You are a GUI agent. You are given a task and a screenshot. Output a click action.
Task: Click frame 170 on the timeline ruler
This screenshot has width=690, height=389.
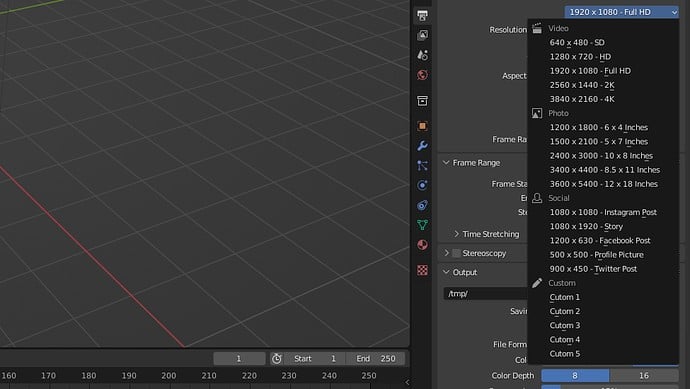(48, 376)
